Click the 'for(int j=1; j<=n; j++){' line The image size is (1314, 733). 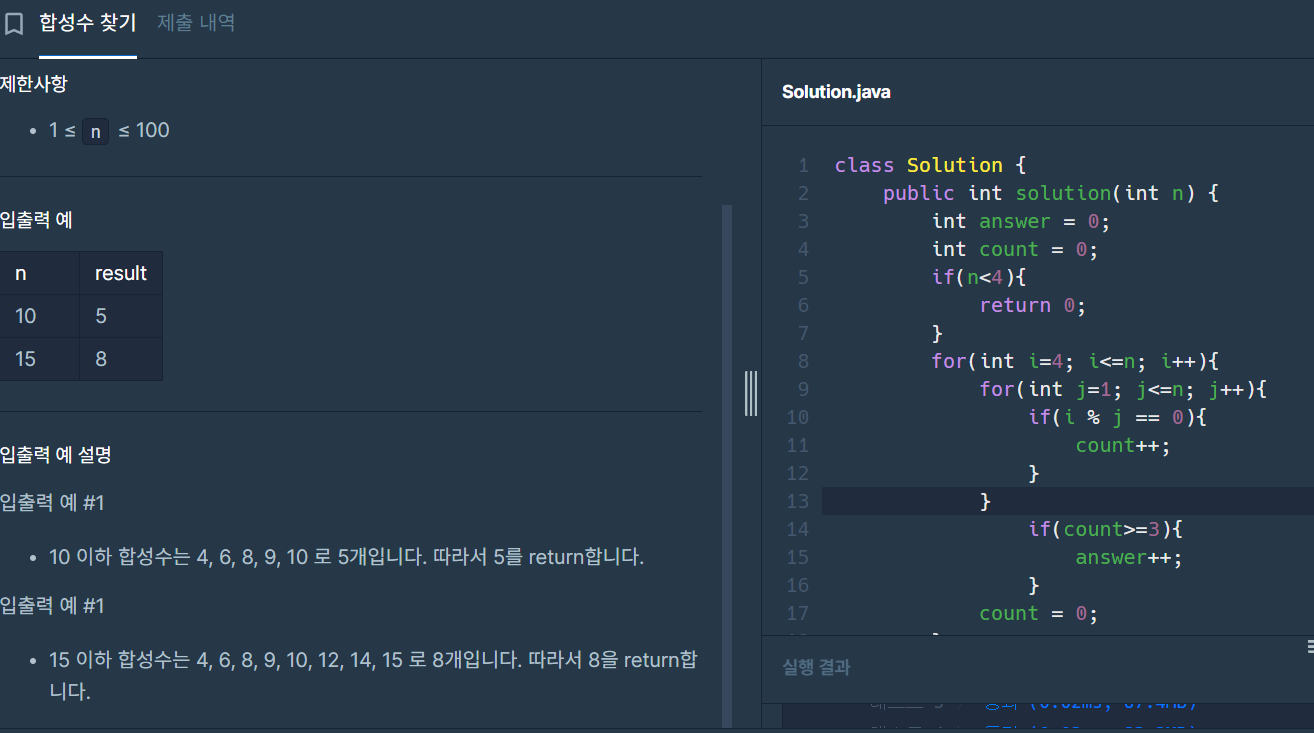[x=1123, y=389]
